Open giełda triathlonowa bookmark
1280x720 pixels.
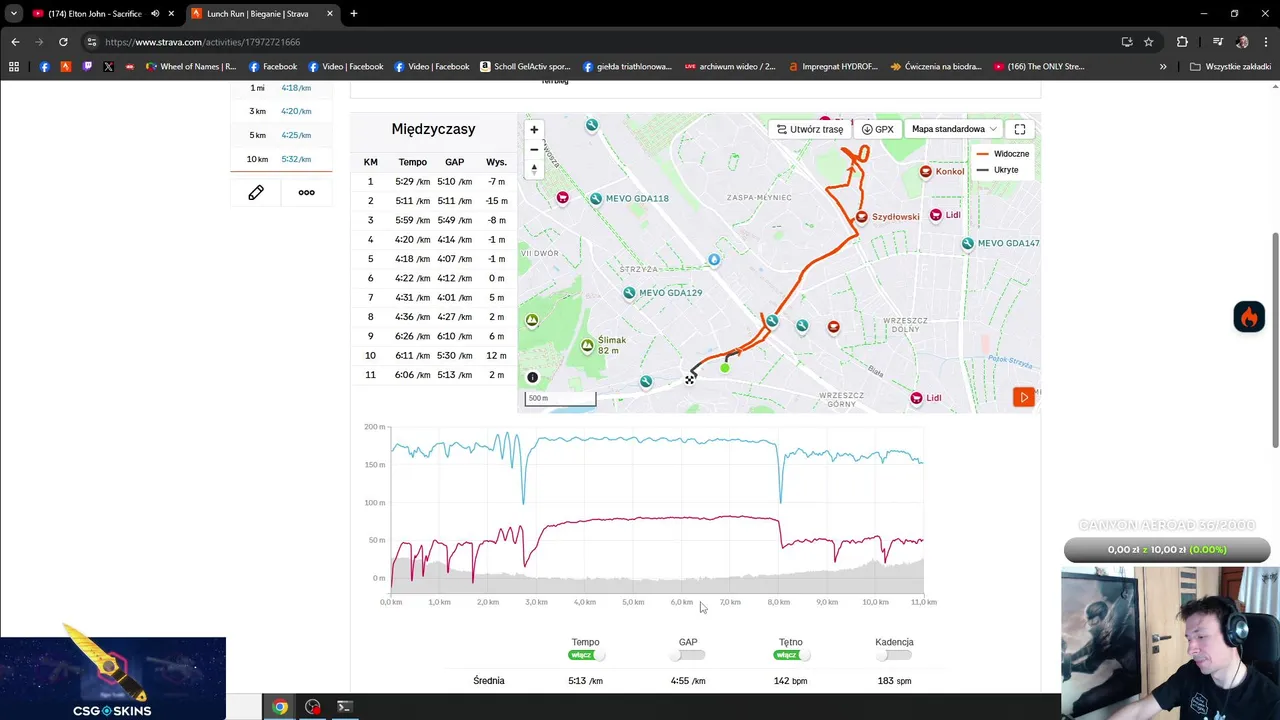(626, 67)
